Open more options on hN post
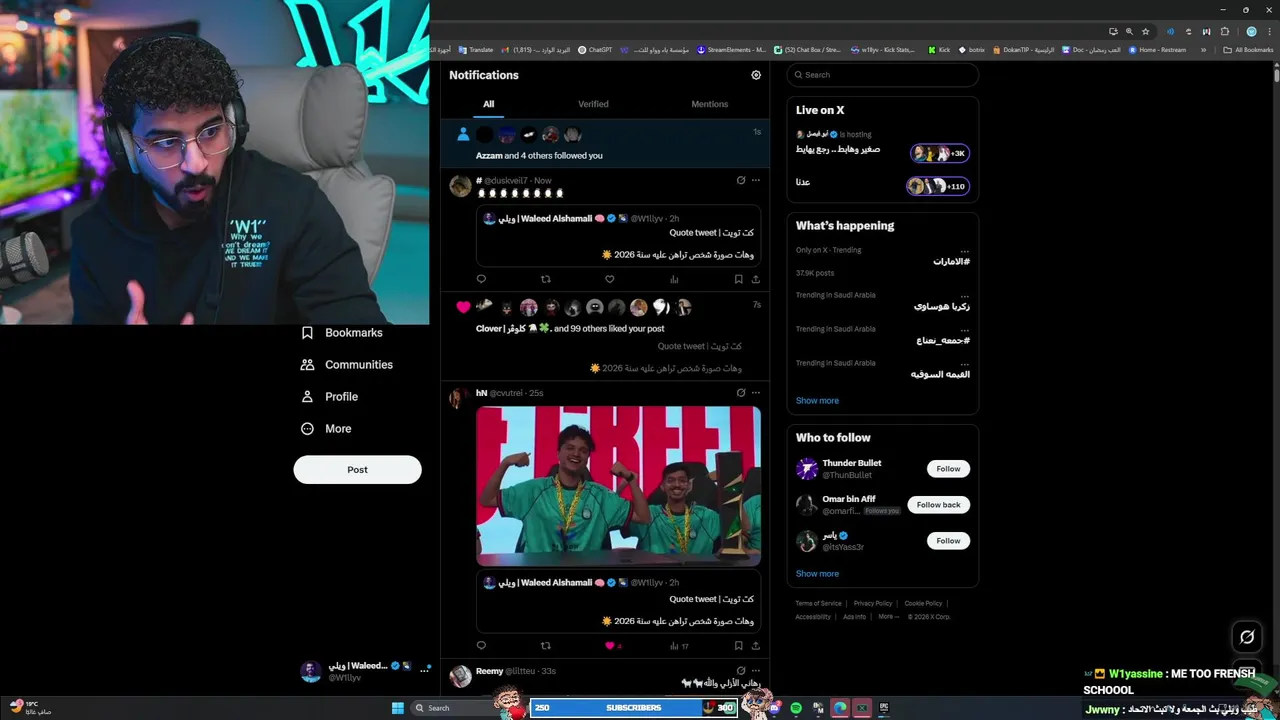This screenshot has height=720, width=1280. pos(755,393)
